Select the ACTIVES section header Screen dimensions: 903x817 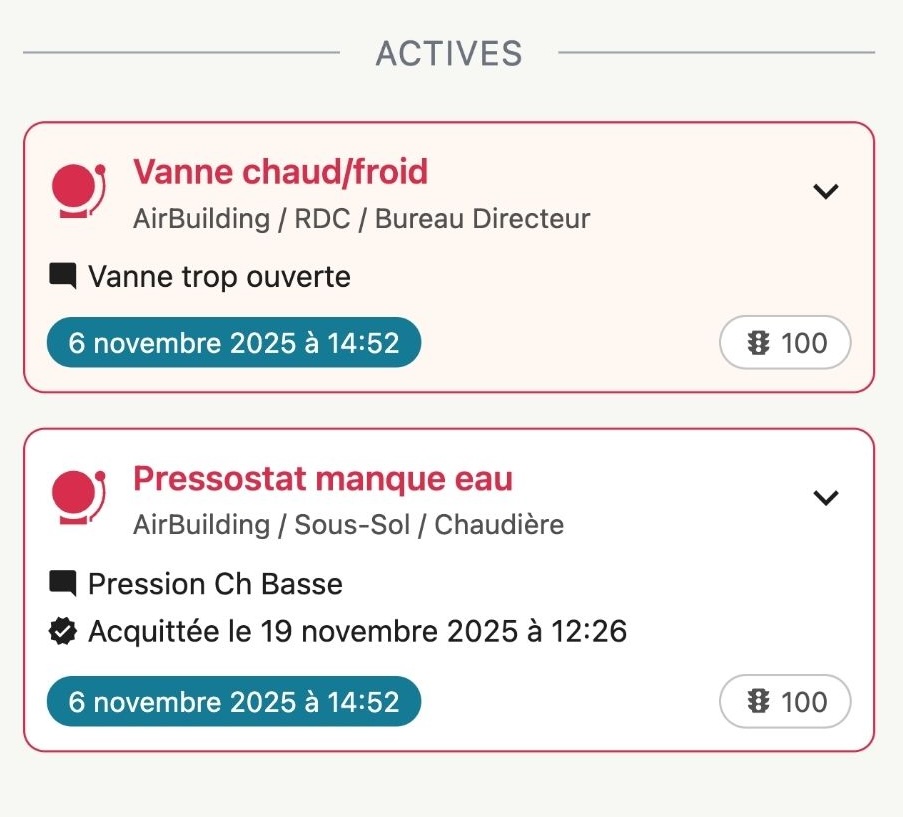[449, 53]
